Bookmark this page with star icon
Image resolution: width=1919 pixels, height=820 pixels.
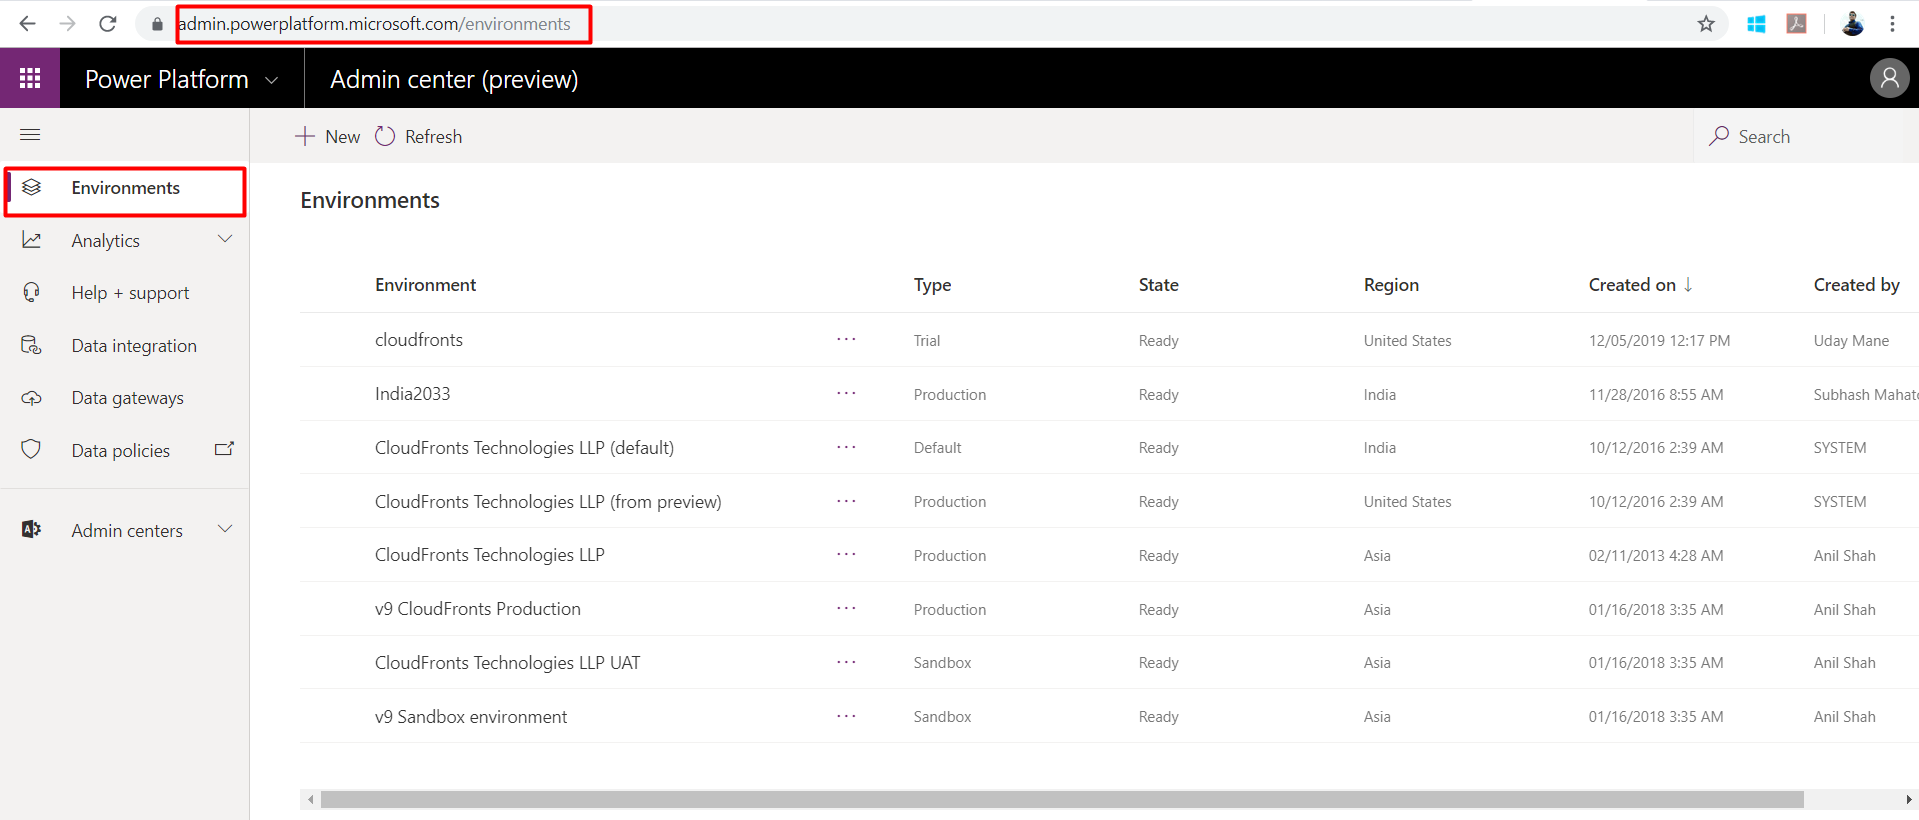coord(1706,24)
